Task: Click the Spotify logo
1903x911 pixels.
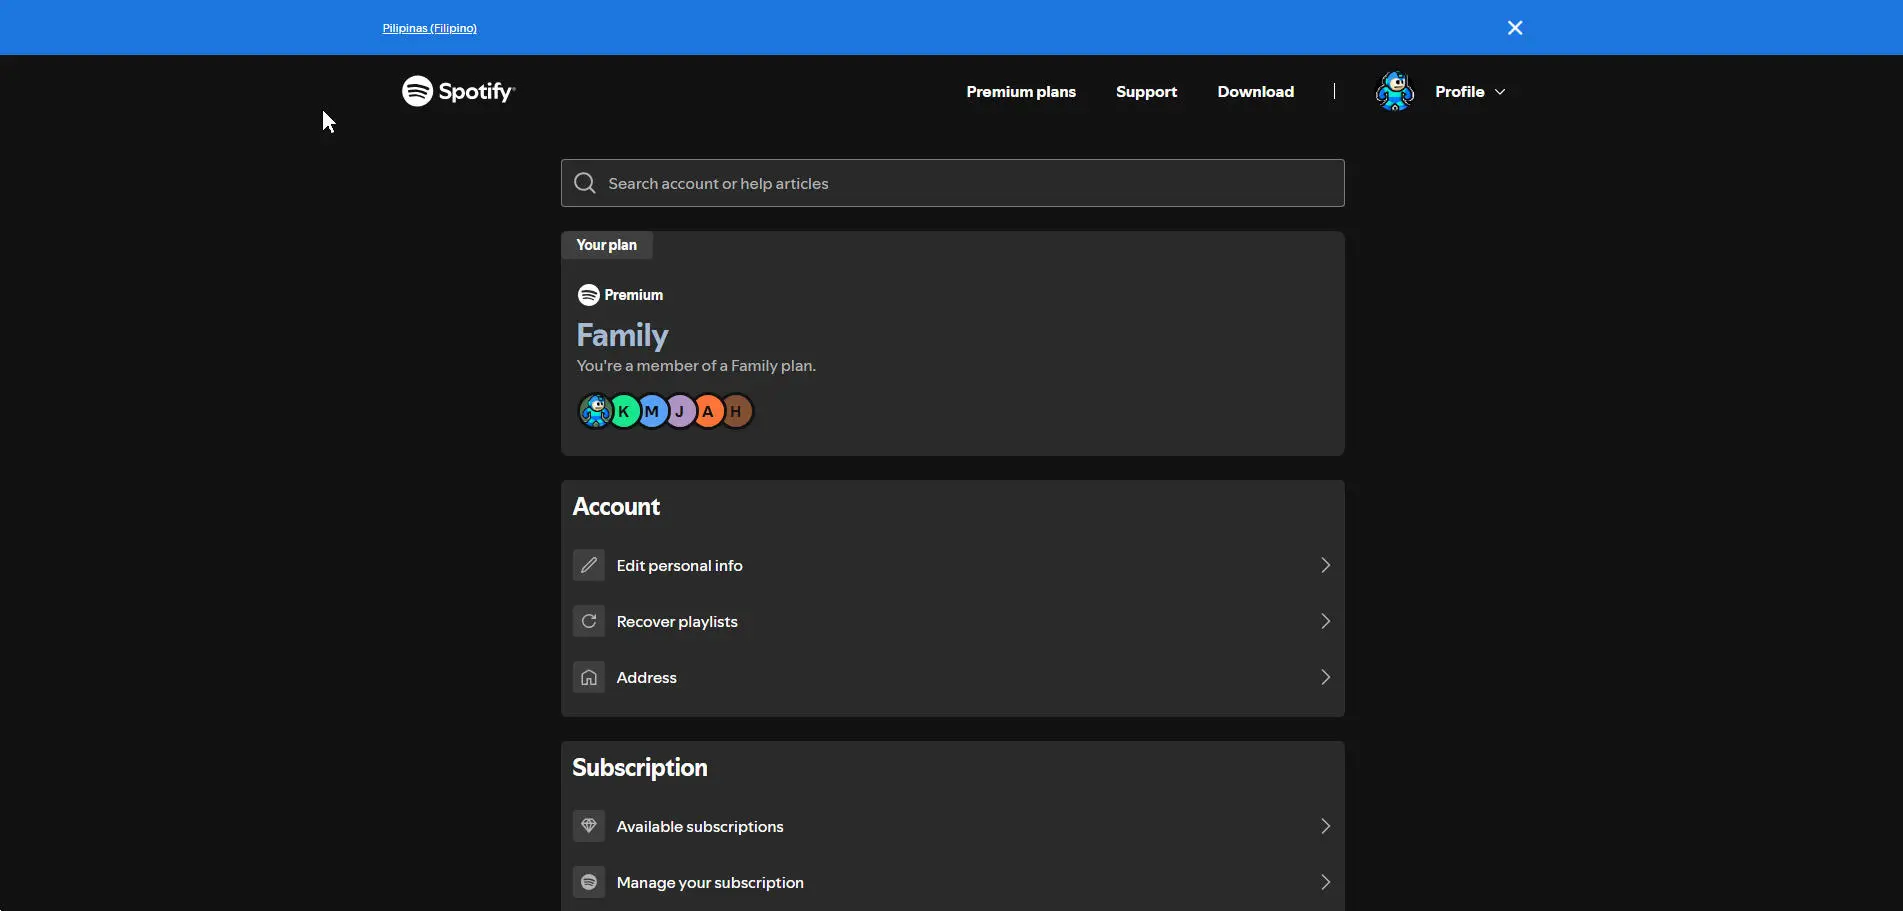Action: tap(458, 91)
